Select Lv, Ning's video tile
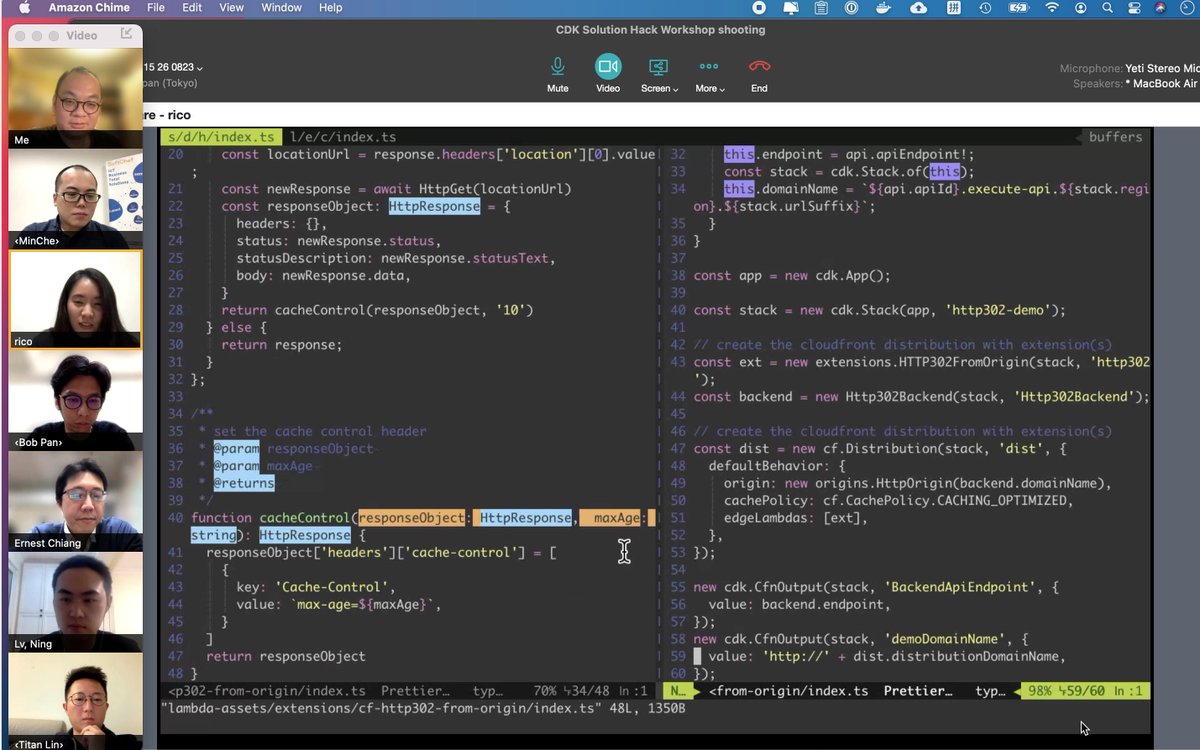Screen dimensions: 1200x750 75,602
